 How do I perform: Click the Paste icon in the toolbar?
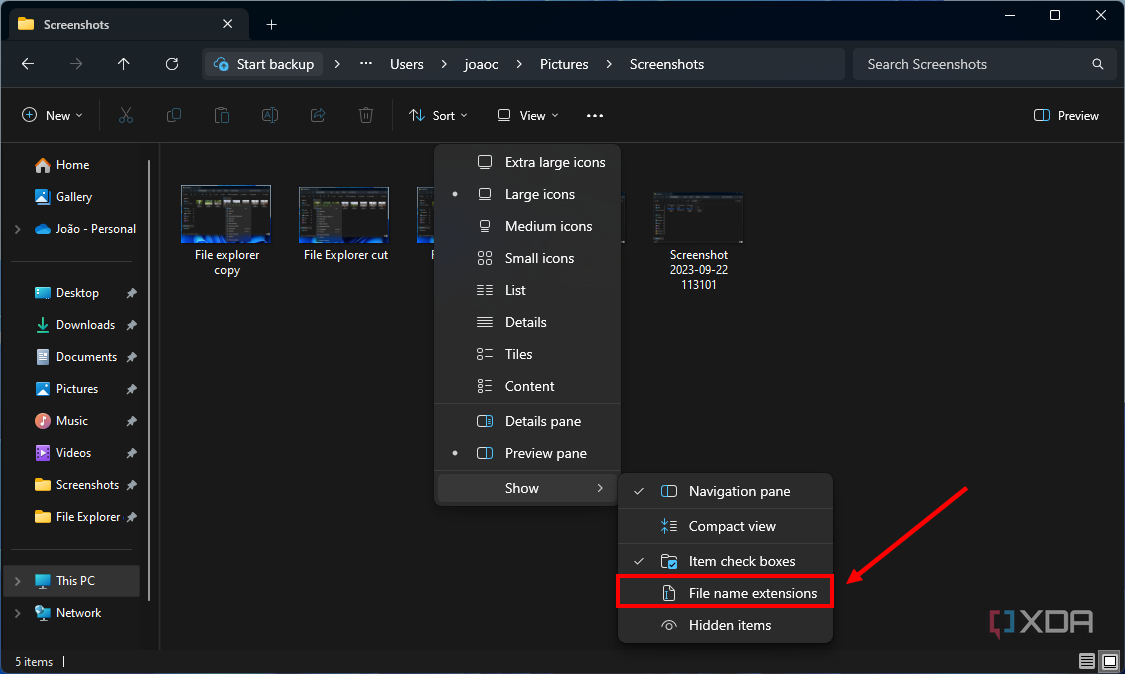pos(221,115)
